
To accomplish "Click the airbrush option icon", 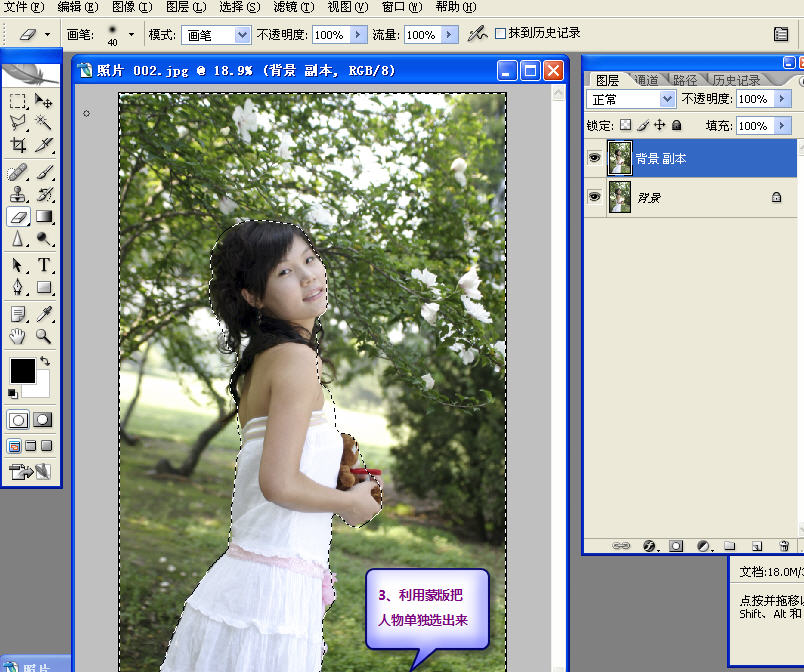I will tap(477, 34).
